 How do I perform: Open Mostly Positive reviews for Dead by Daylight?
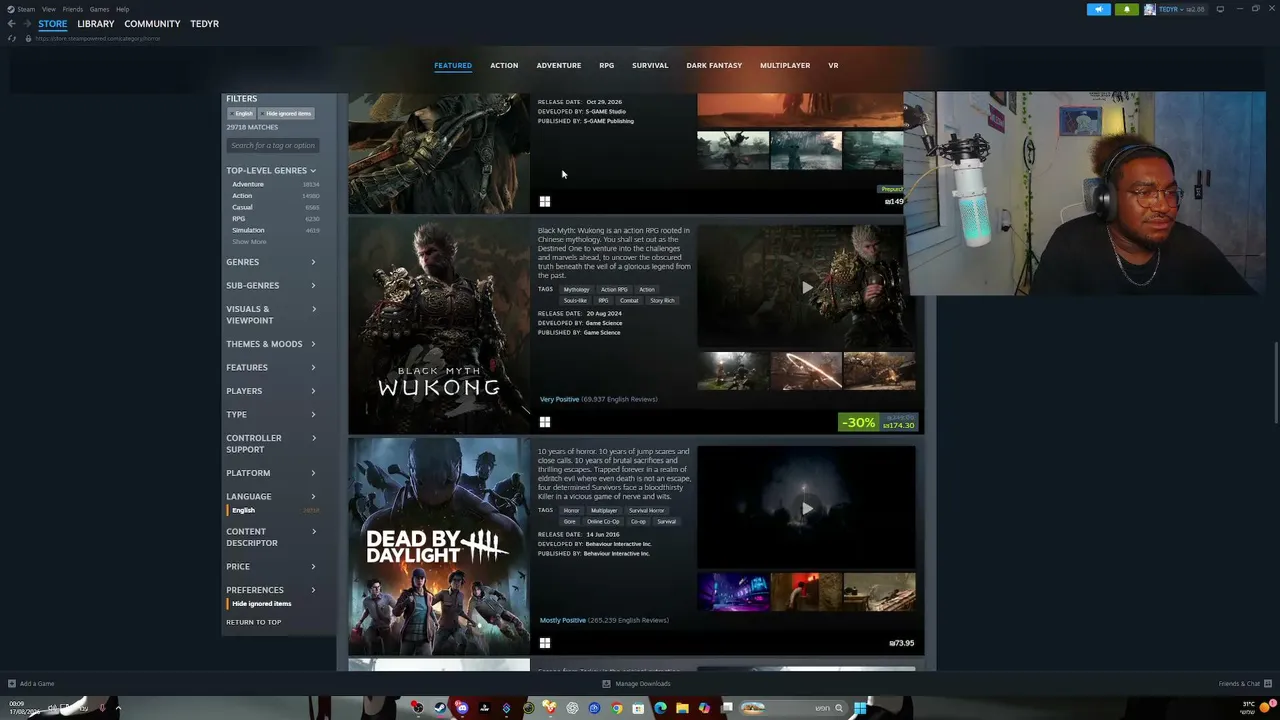(x=563, y=620)
